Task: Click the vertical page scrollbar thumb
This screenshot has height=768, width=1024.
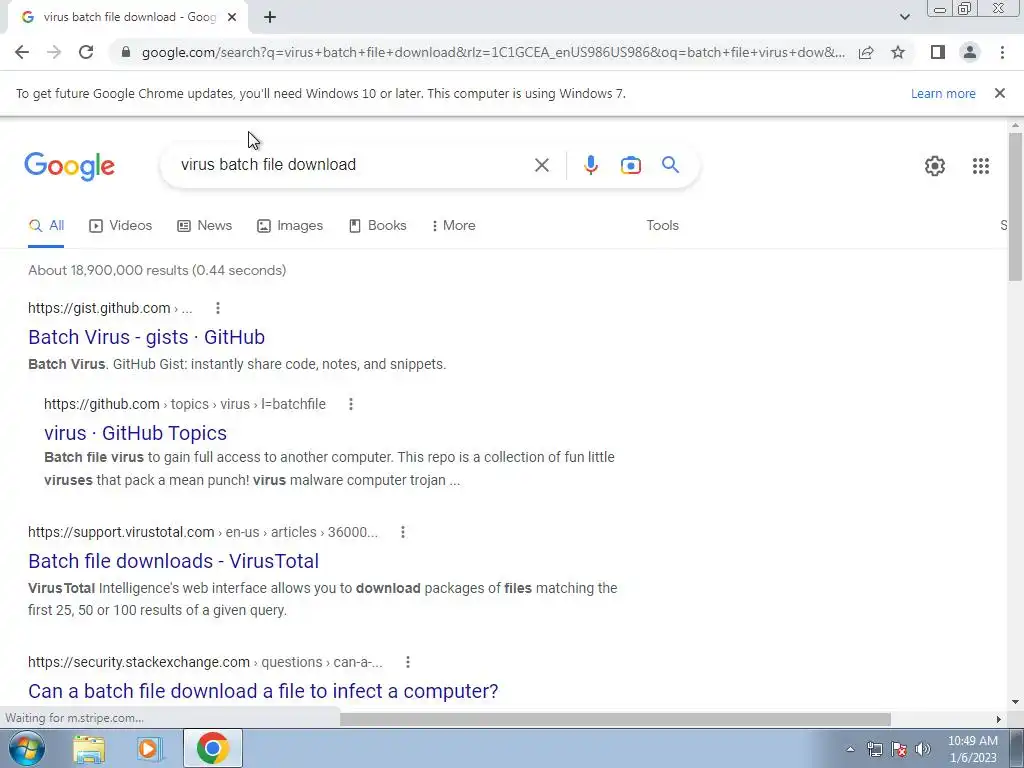Action: pyautogui.click(x=1015, y=206)
